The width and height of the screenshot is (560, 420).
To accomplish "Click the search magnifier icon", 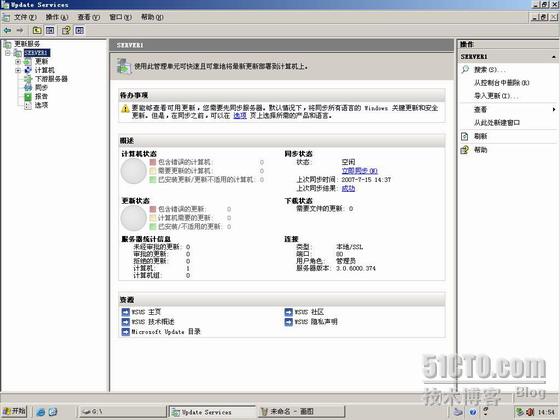I will pyautogui.click(x=465, y=69).
